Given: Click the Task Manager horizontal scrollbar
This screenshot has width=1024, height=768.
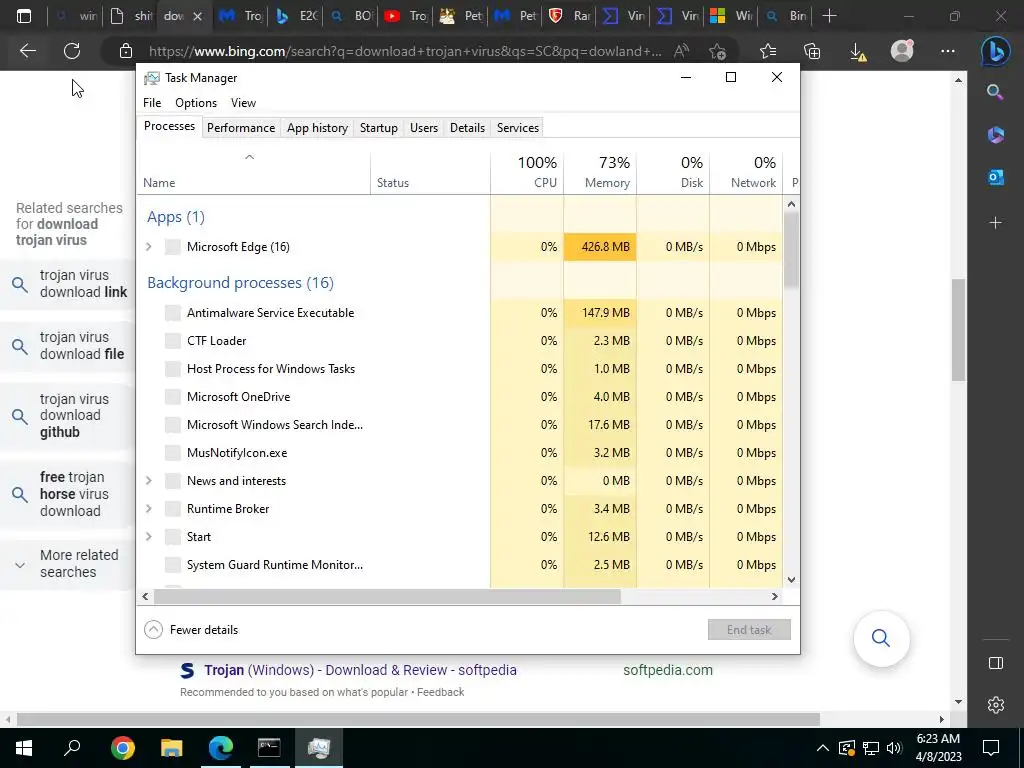Looking at the screenshot, I should 387,596.
